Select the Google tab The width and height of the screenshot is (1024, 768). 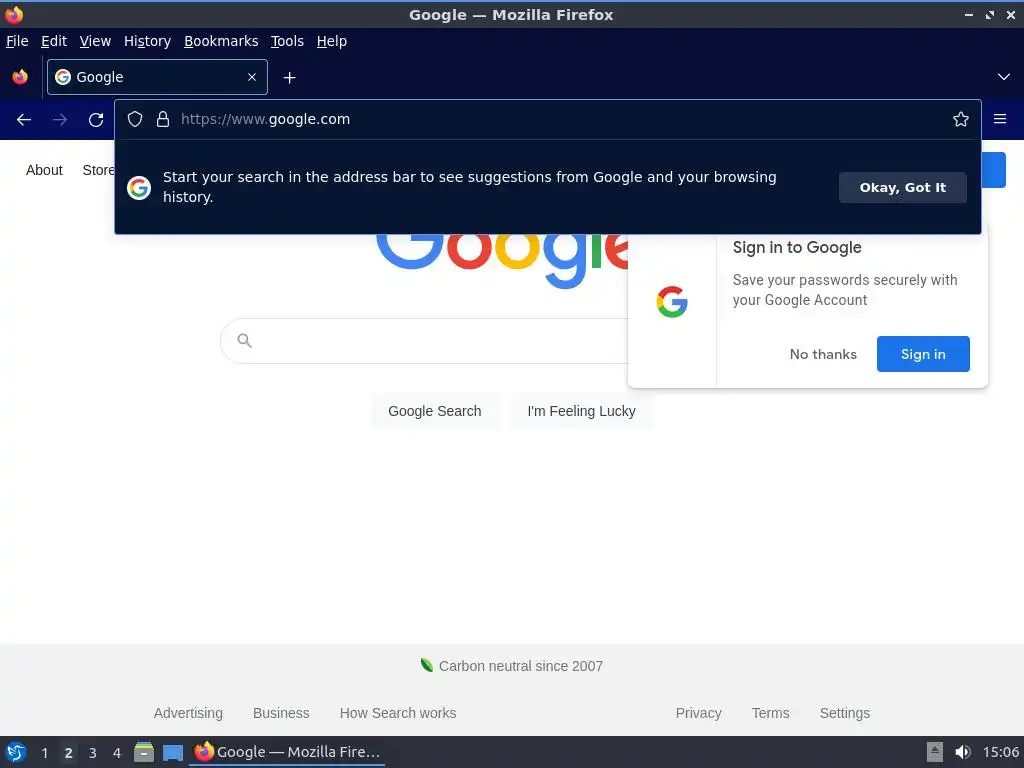pos(157,77)
